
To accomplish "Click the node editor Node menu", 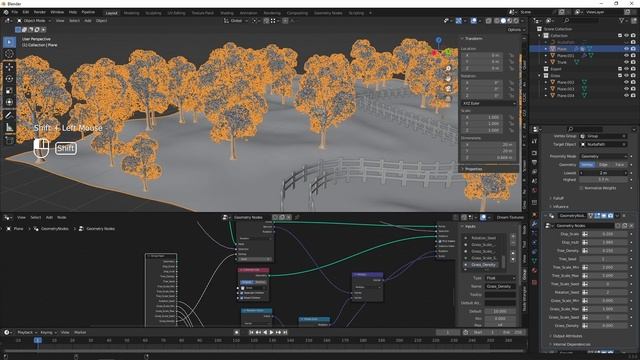I will click(x=62, y=218).
